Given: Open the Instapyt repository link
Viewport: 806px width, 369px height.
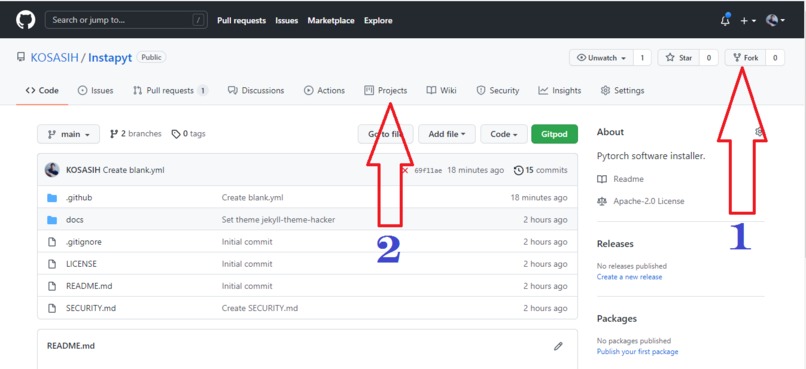Looking at the screenshot, I should coord(110,58).
